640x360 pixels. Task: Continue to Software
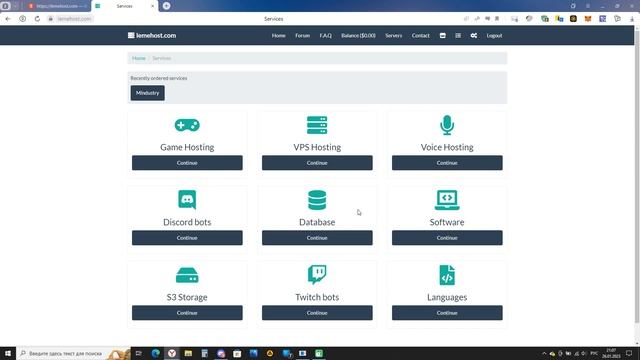(x=447, y=238)
